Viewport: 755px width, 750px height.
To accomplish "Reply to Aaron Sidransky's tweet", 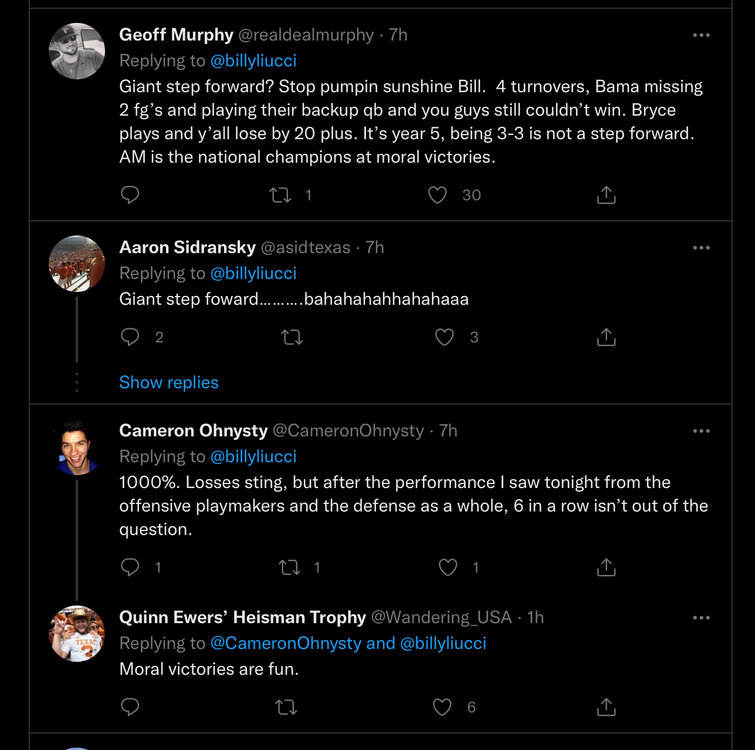I will click(x=130, y=337).
